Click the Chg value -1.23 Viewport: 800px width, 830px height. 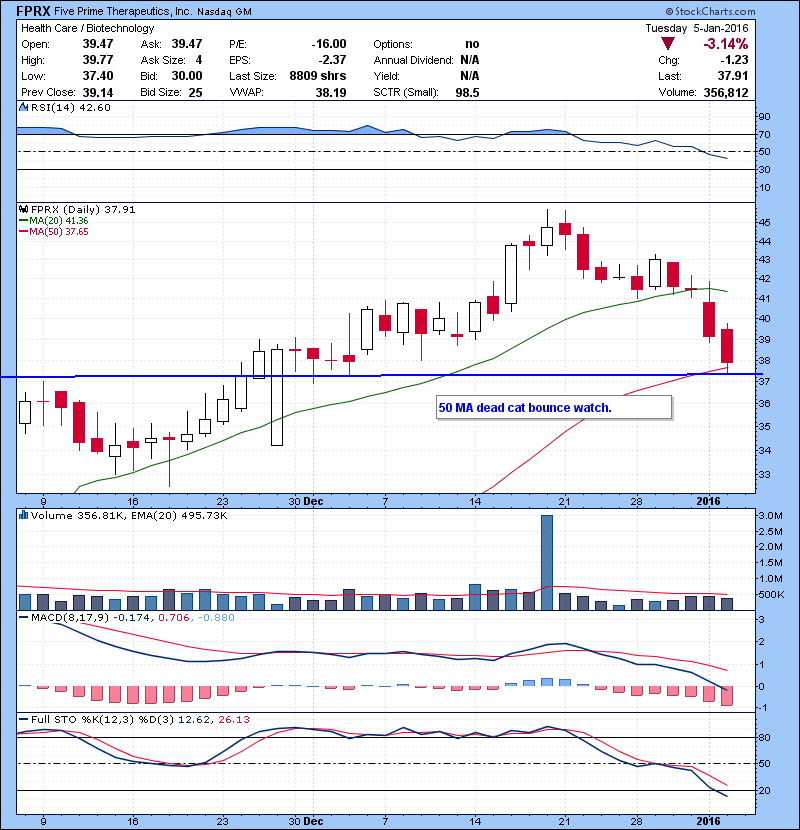coord(734,60)
